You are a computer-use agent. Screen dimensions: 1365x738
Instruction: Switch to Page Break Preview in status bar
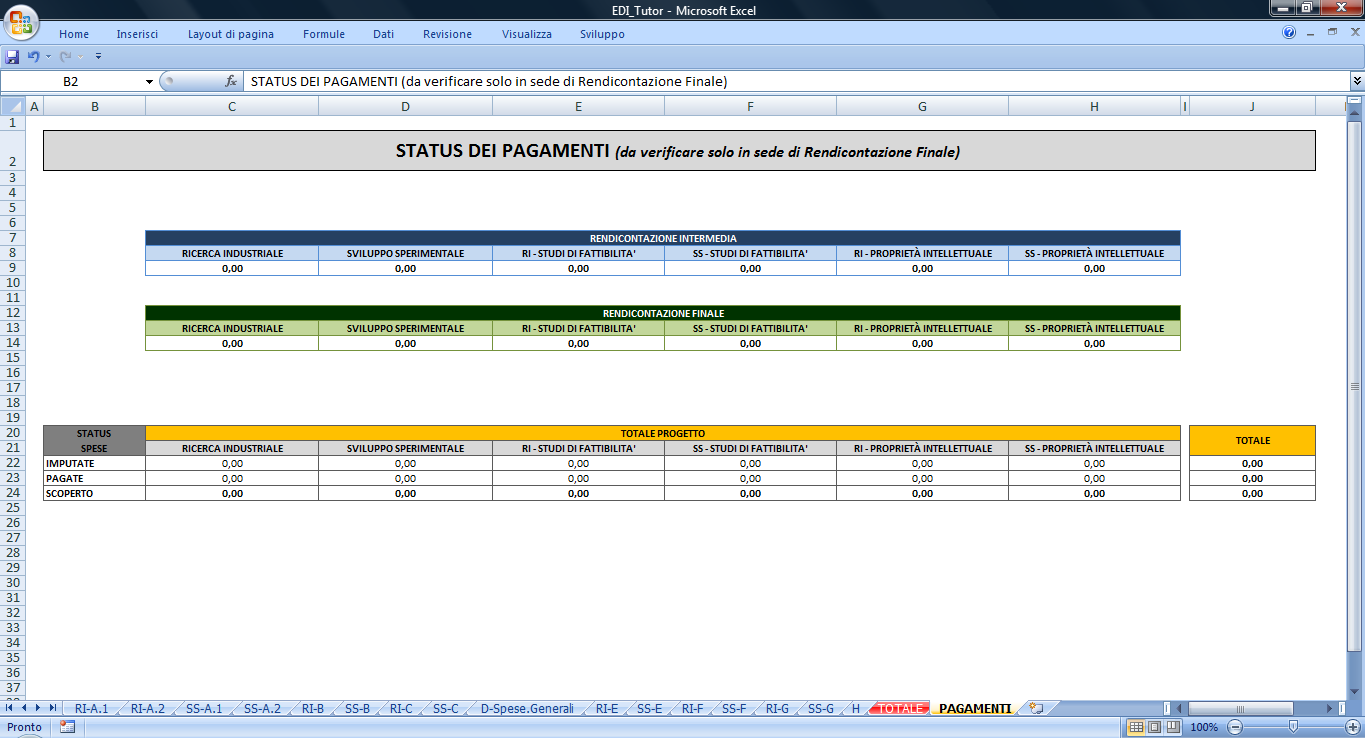tap(1174, 727)
